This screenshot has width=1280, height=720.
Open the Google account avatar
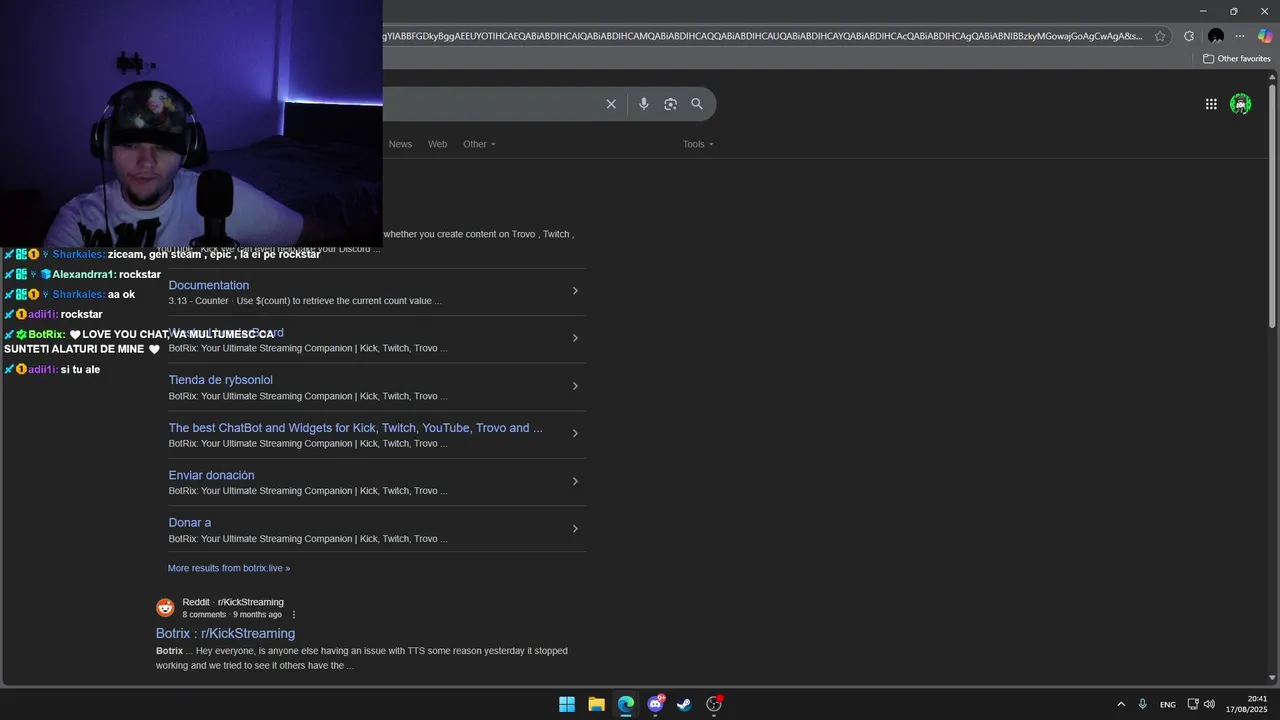[1241, 104]
